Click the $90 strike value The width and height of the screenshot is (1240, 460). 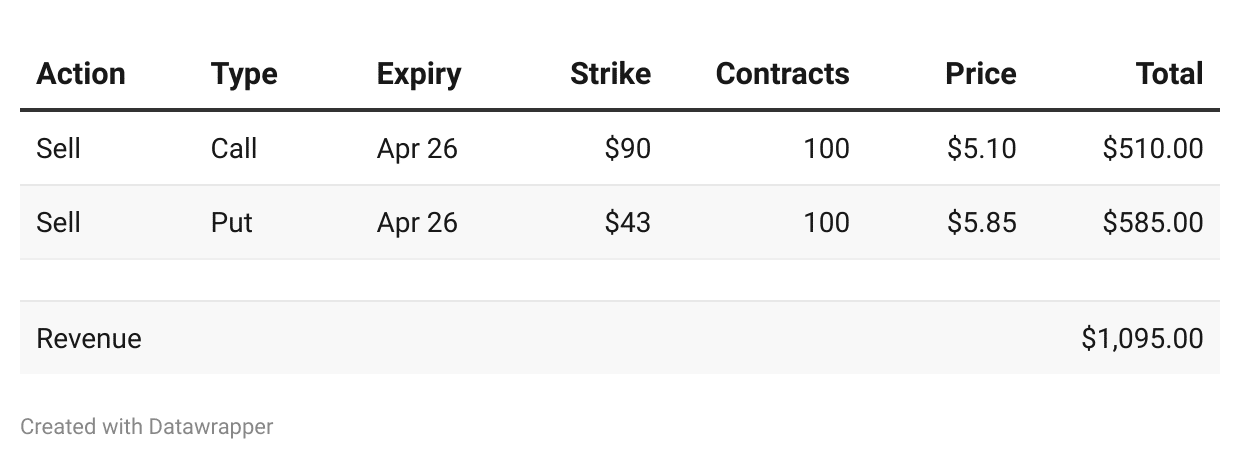[628, 149]
